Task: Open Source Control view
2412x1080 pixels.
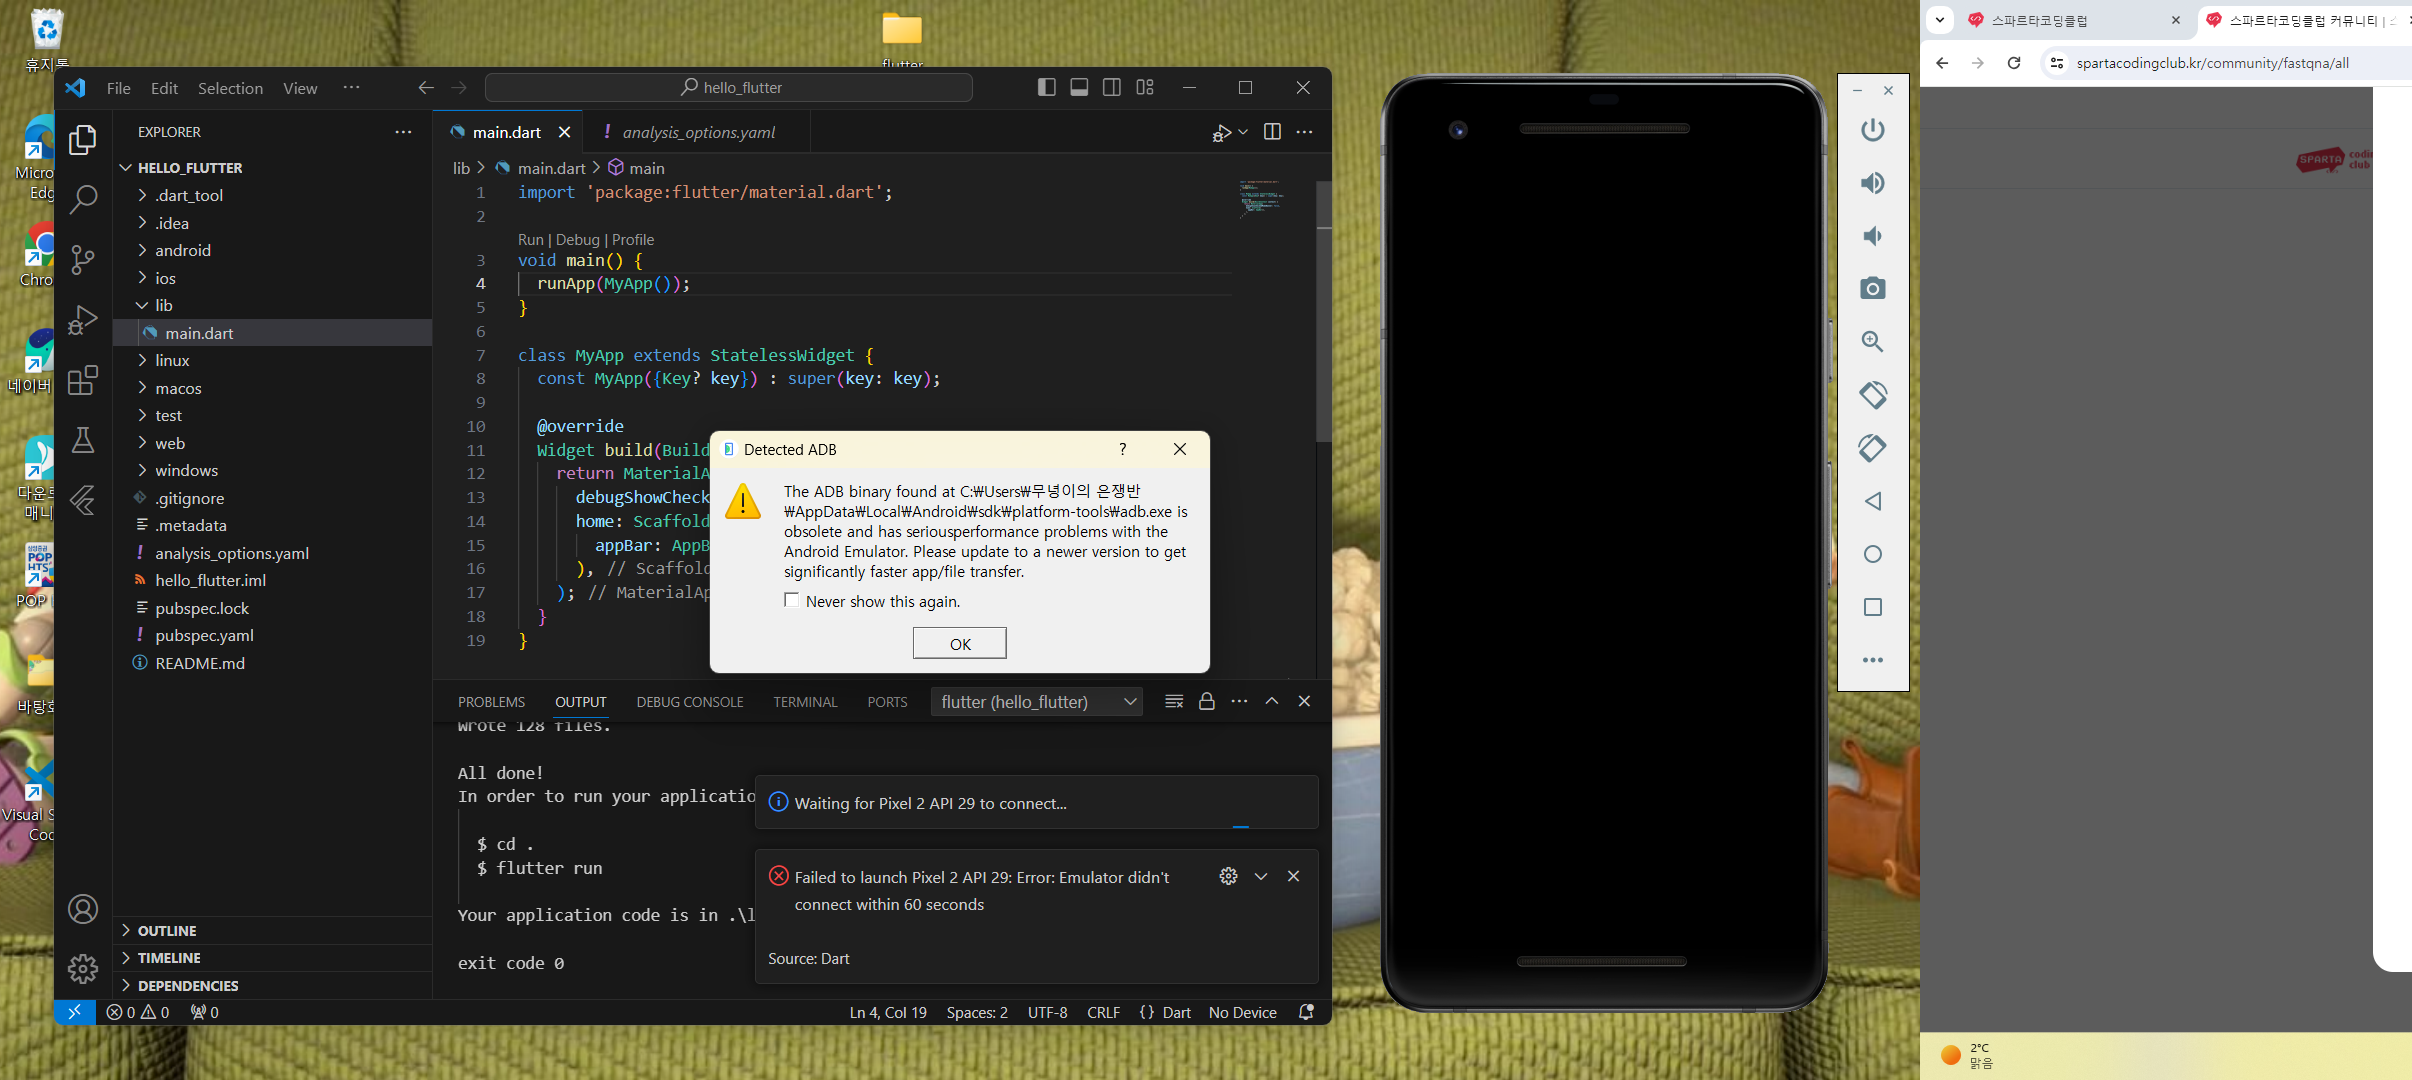Action: [x=83, y=260]
